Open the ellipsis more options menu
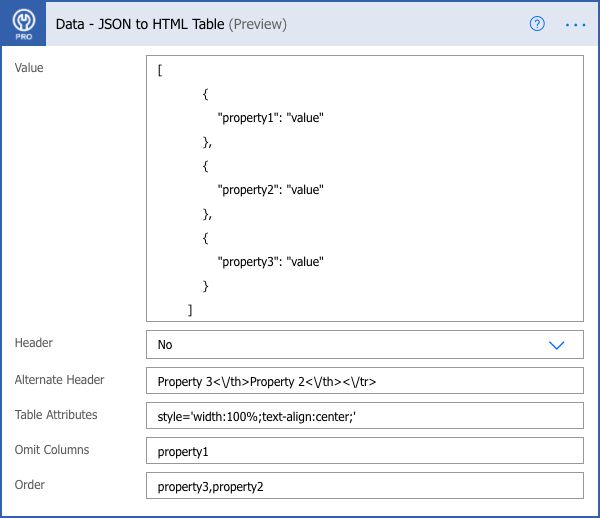 point(575,24)
